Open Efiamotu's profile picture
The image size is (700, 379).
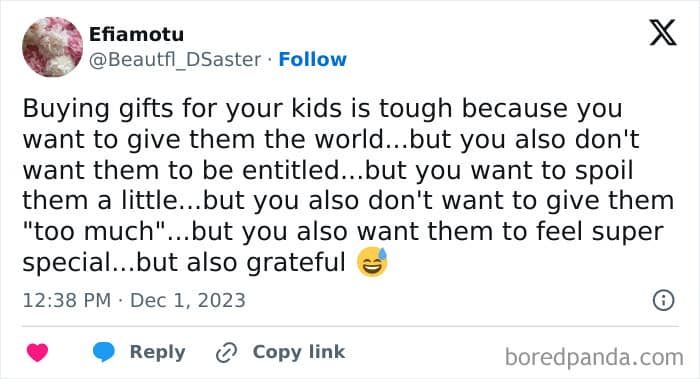53,47
